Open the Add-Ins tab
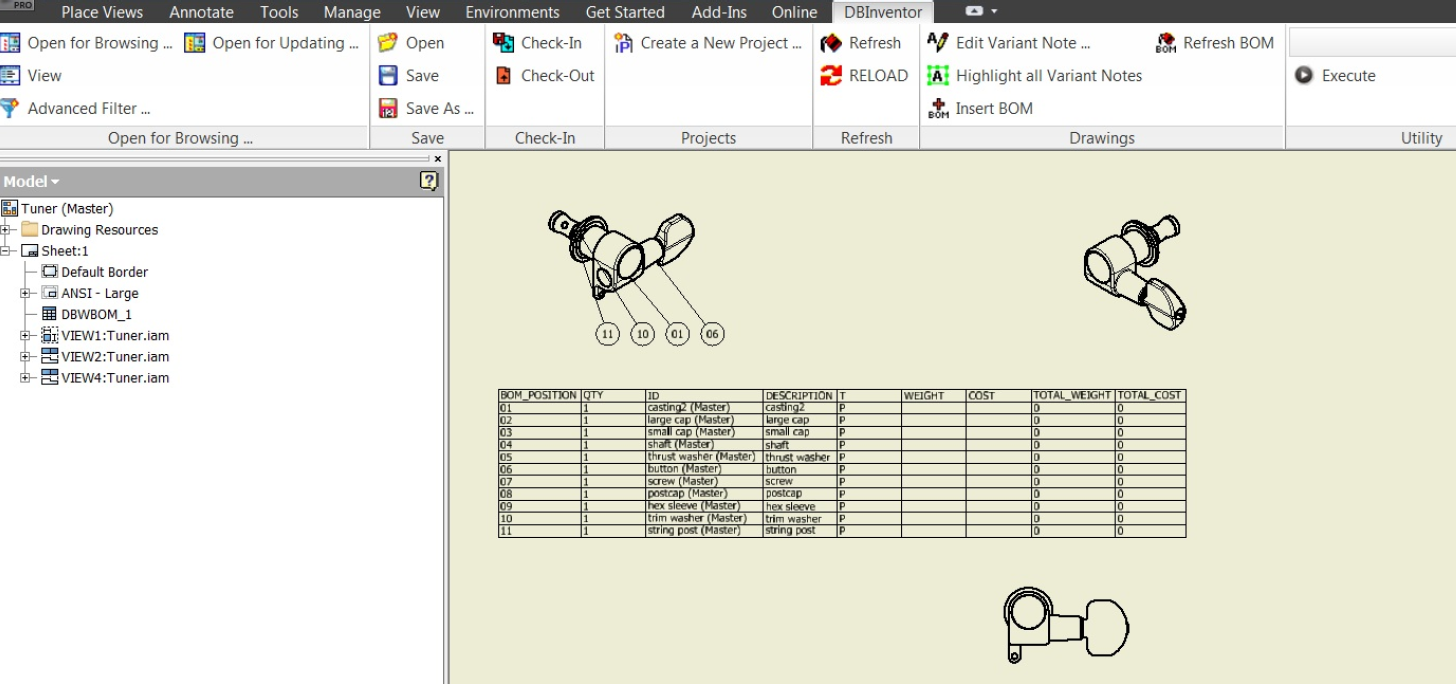The width and height of the screenshot is (1456, 684). 718,12
